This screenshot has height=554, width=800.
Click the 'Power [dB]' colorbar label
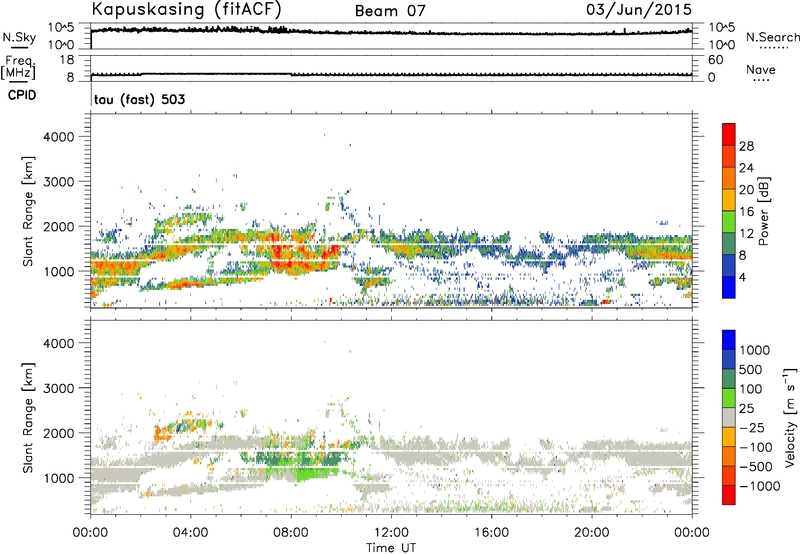tap(763, 211)
